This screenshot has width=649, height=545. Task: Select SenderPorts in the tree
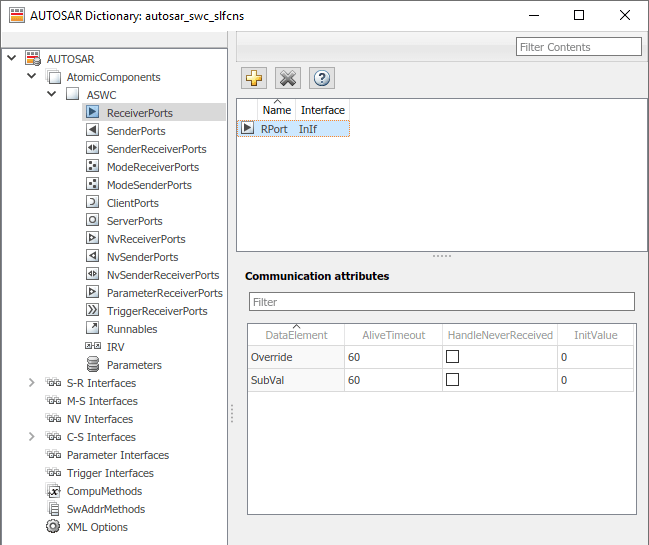click(x=136, y=131)
